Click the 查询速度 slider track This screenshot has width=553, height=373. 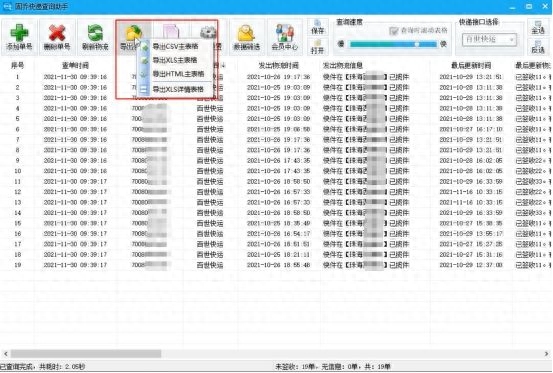pyautogui.click(x=393, y=44)
